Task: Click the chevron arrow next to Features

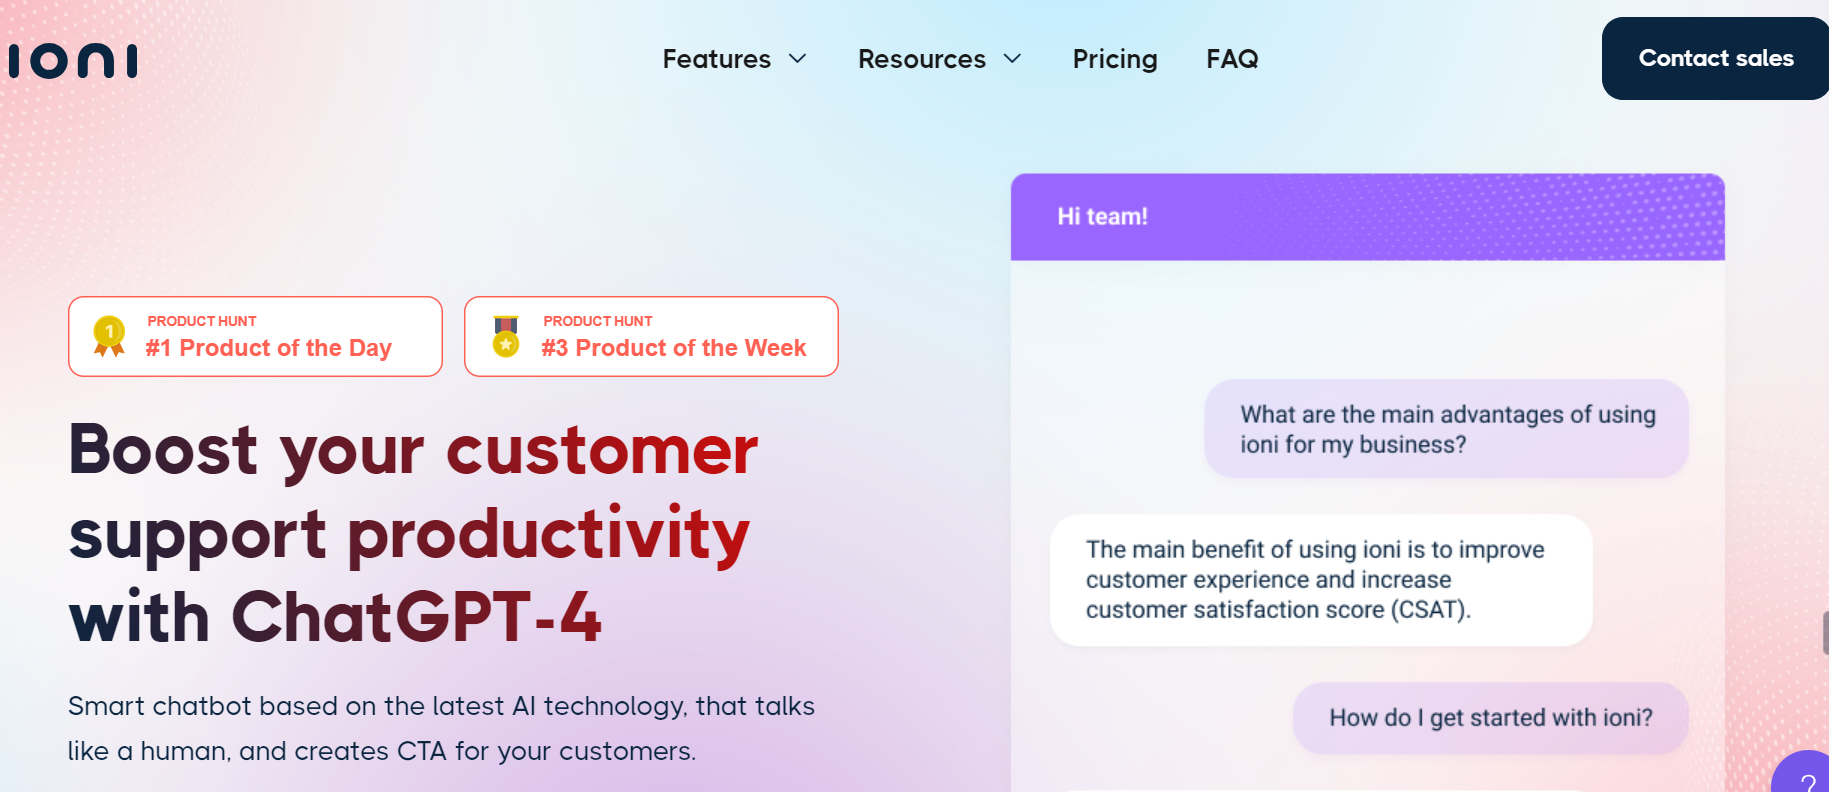Action: coord(797,59)
